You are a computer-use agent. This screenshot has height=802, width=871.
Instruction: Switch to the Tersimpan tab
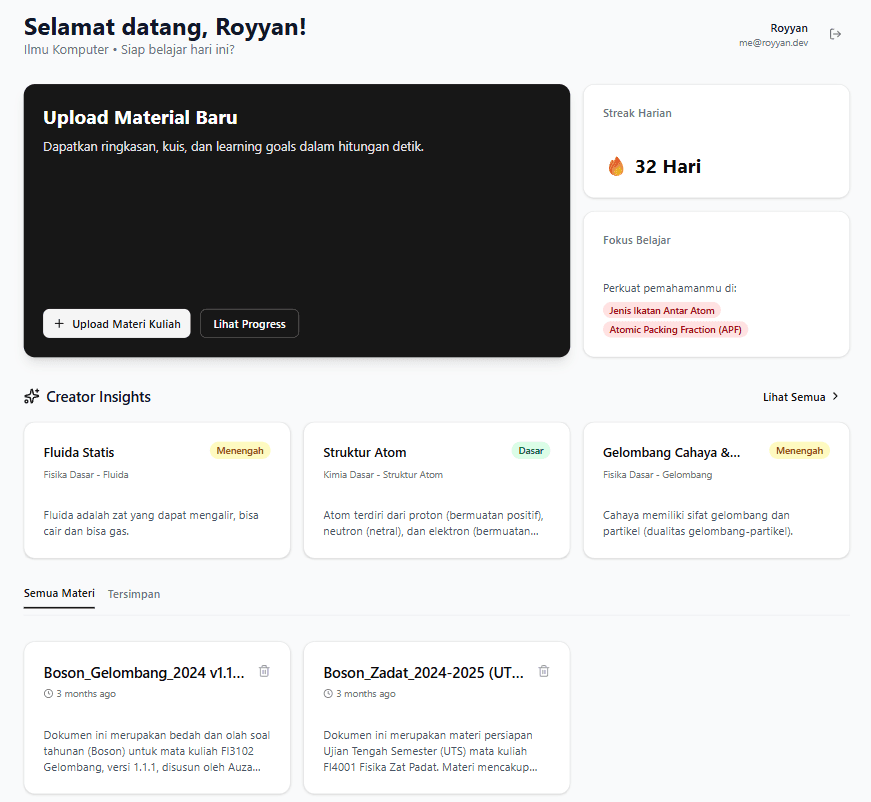(x=133, y=593)
